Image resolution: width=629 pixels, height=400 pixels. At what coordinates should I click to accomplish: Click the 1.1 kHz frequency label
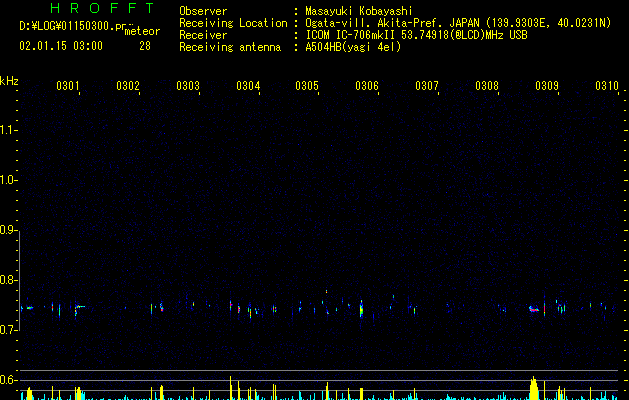click(x=8, y=130)
